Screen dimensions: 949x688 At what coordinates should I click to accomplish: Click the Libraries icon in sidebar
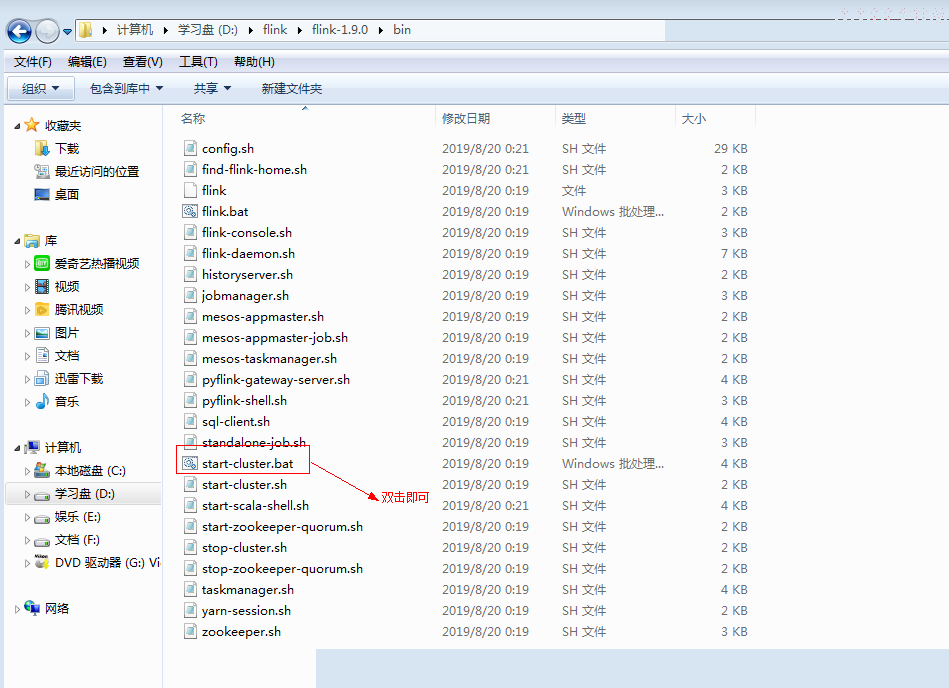point(32,241)
